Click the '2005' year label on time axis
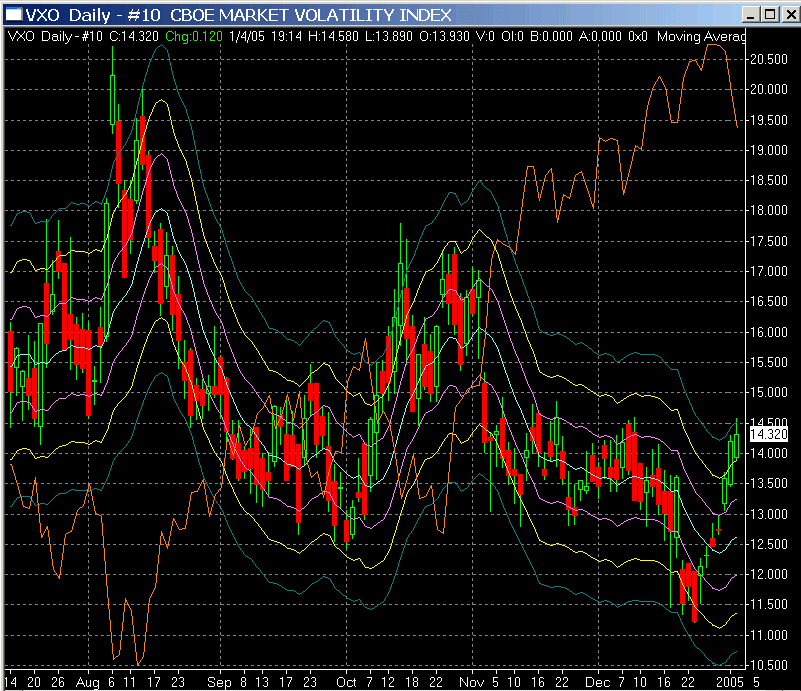The height and width of the screenshot is (691, 801). (729, 682)
